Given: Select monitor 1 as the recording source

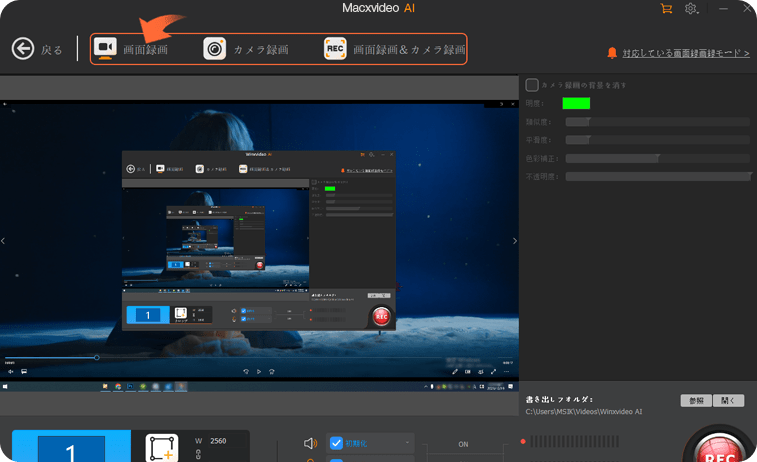Looking at the screenshot, I should [x=71, y=447].
